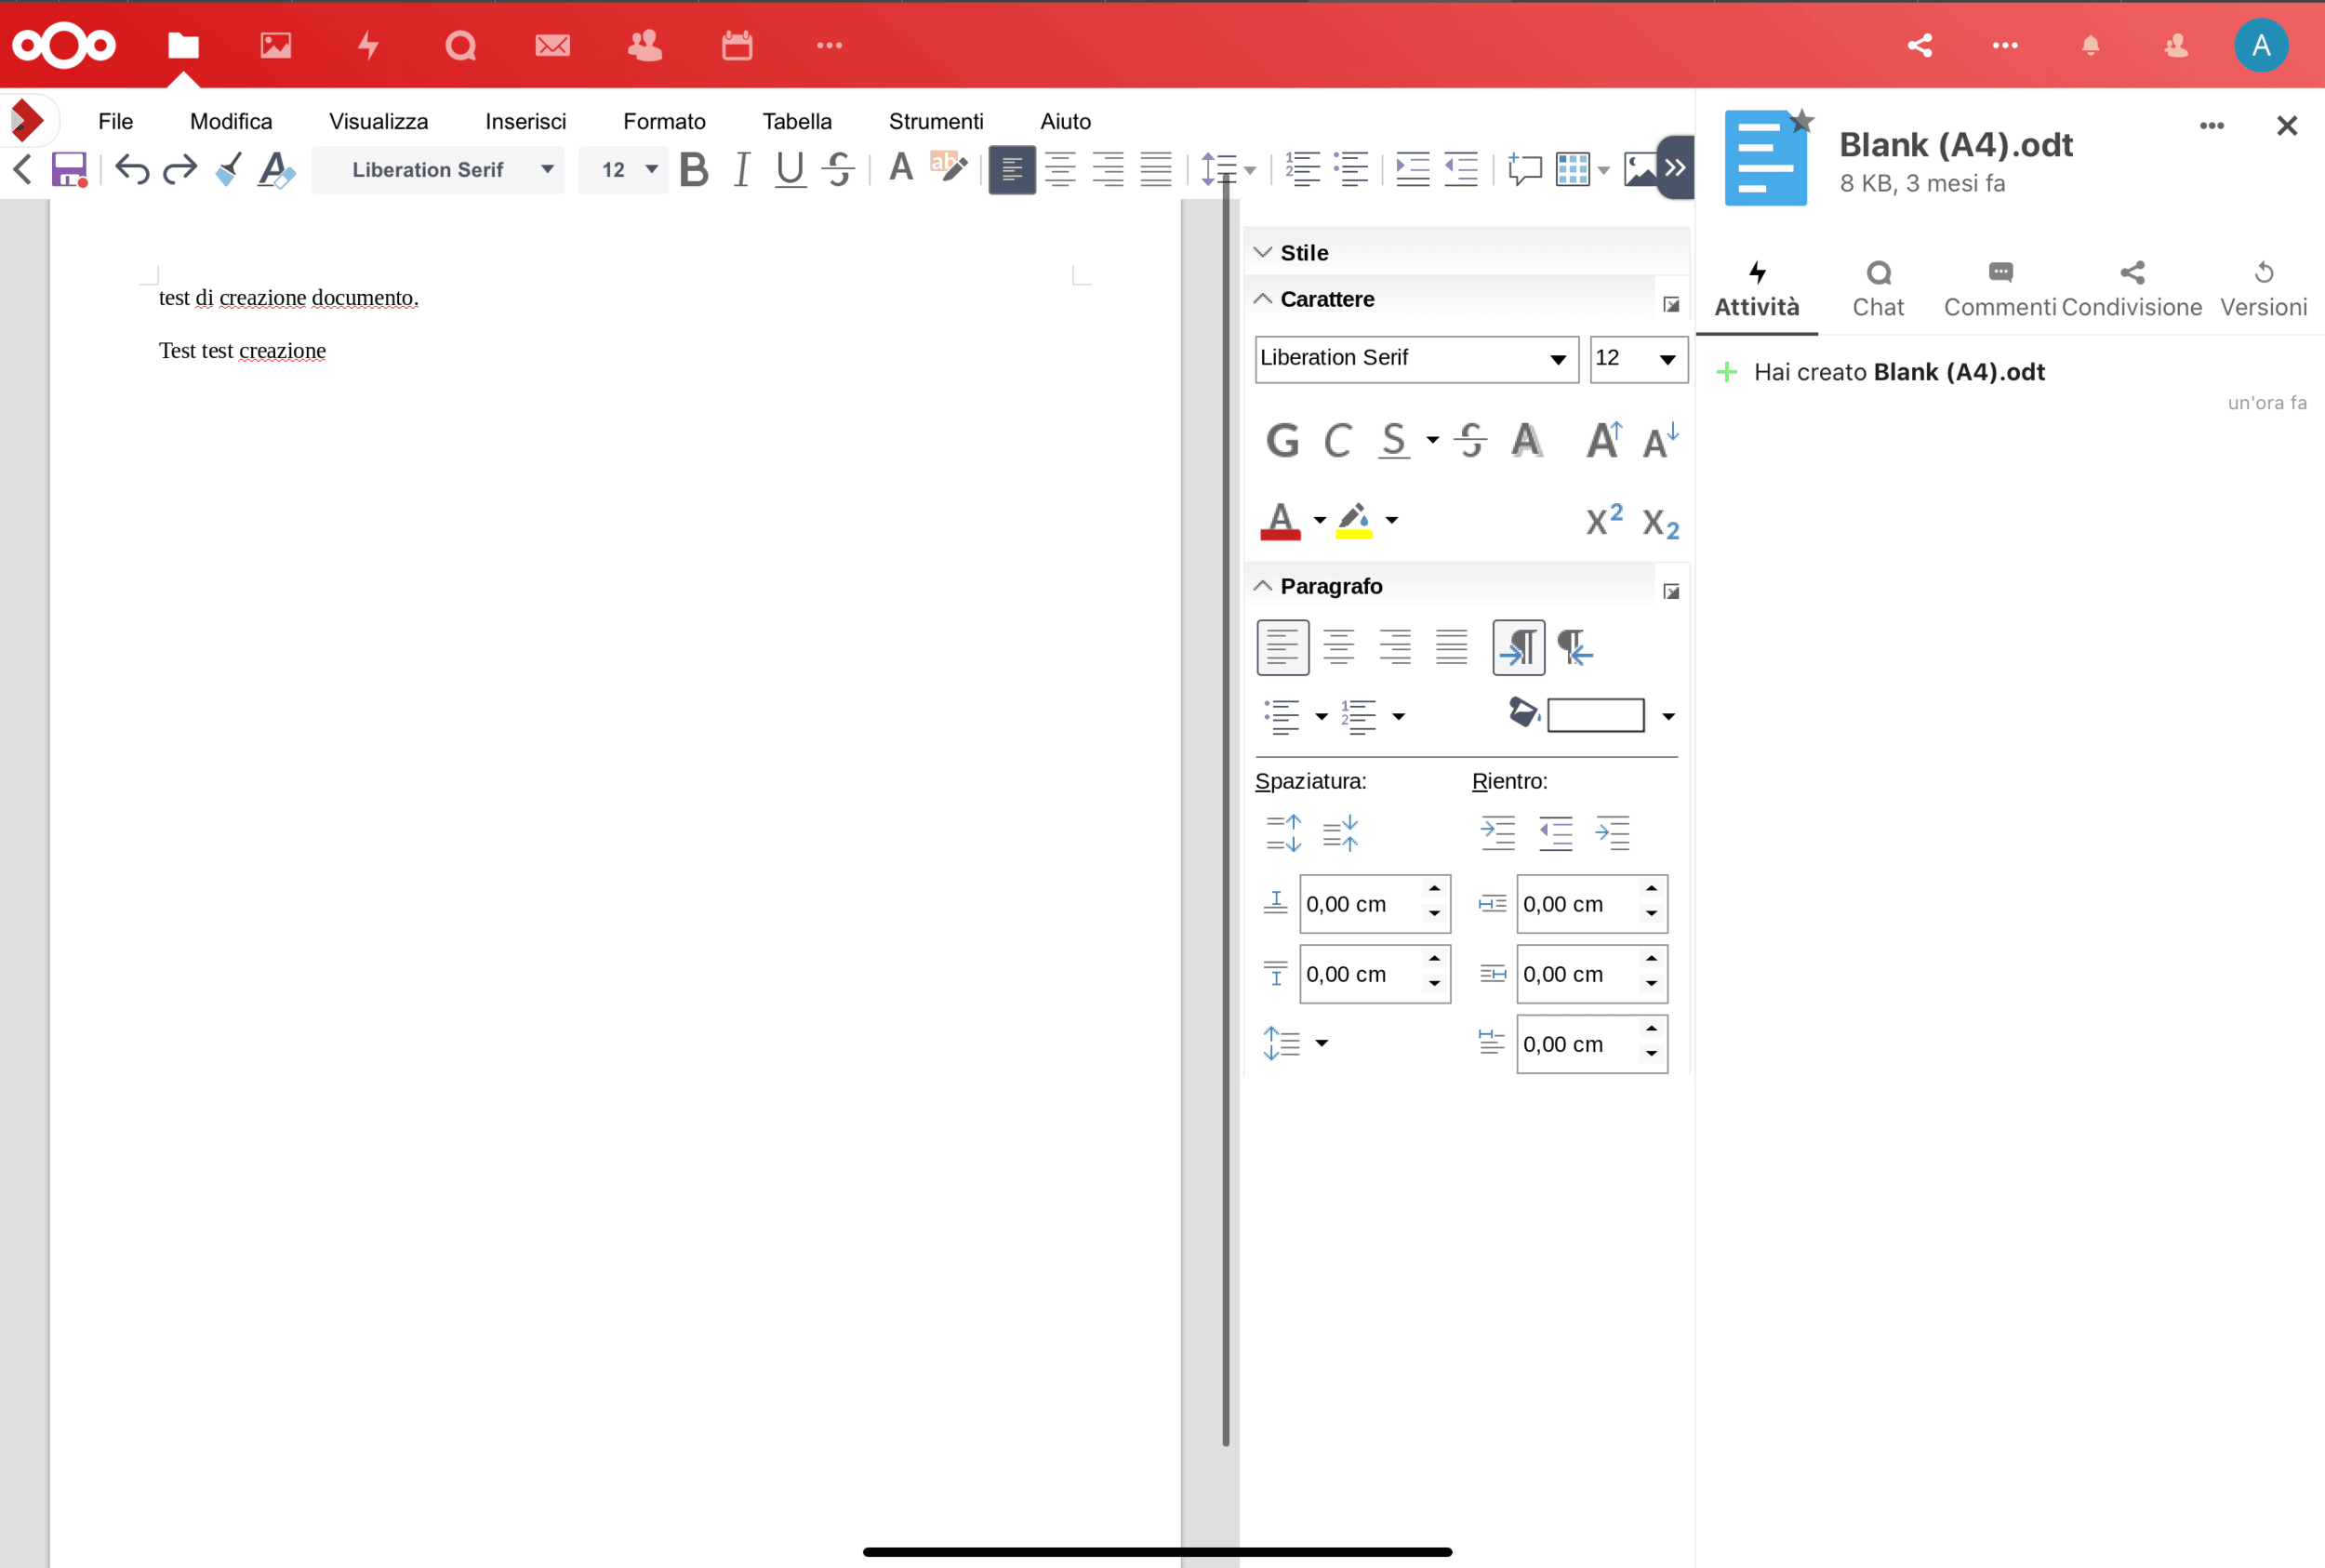Open the Activity lightning icon in header

(368, 45)
